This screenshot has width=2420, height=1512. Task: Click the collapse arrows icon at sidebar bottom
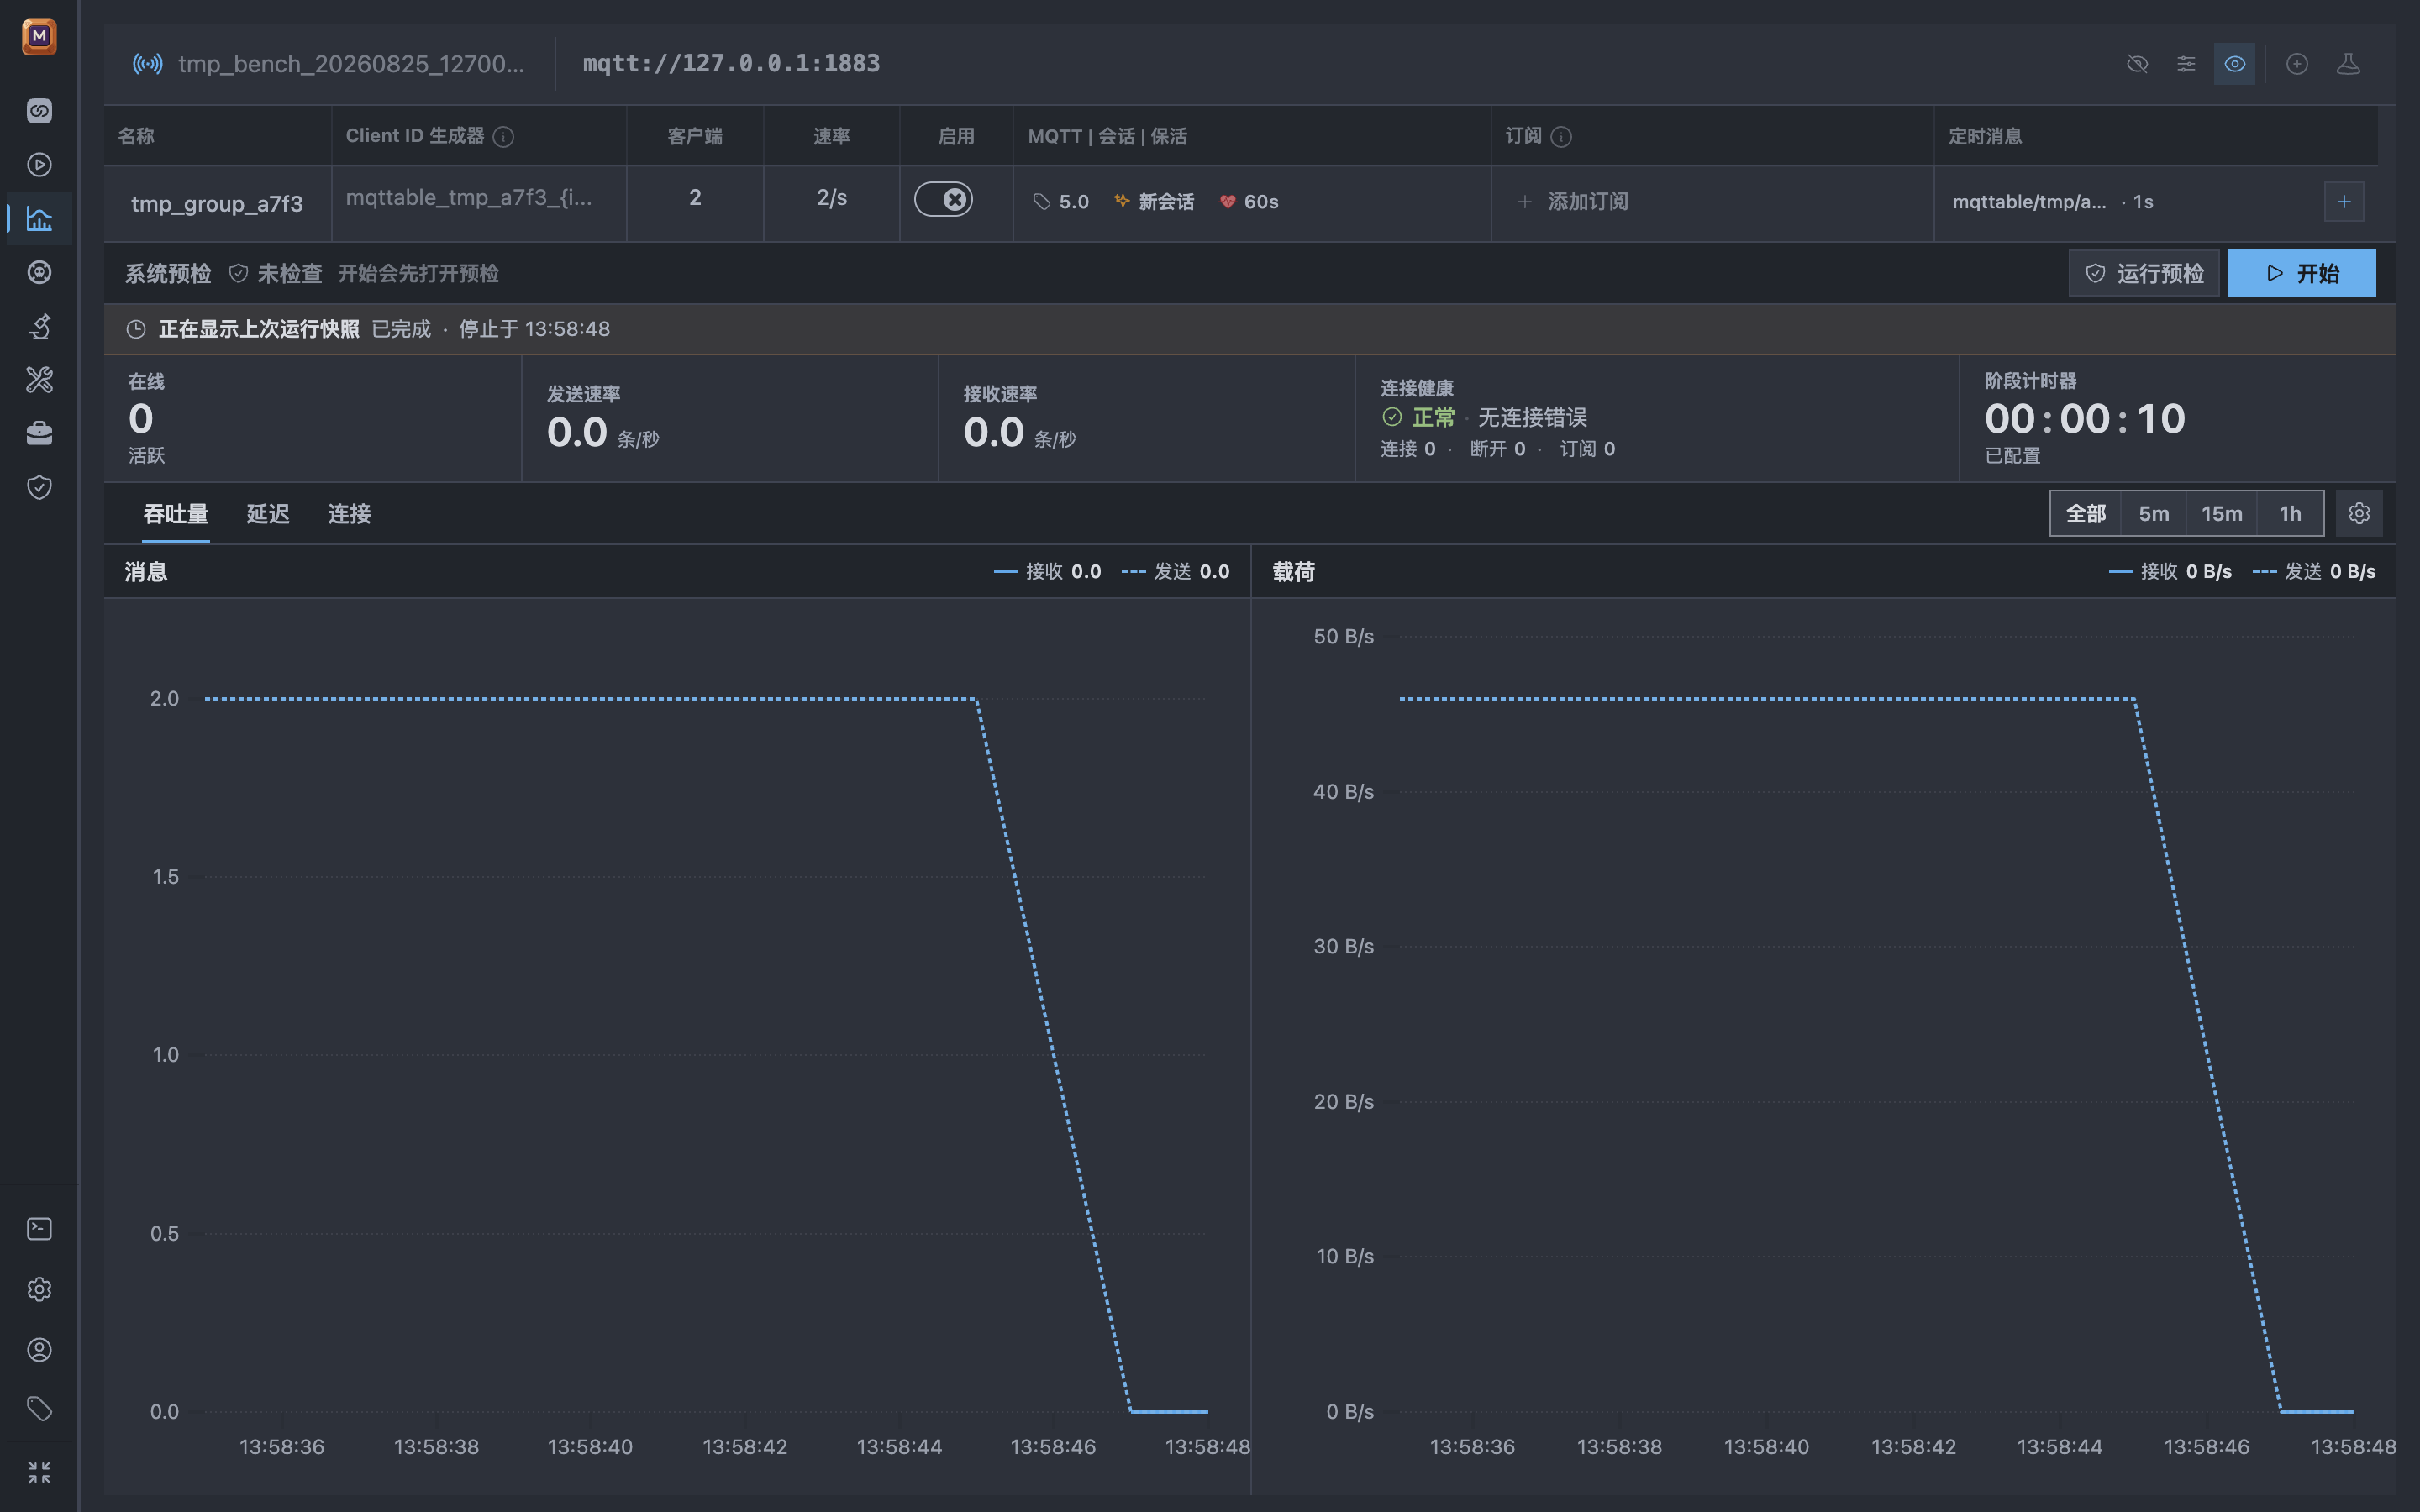39,1472
